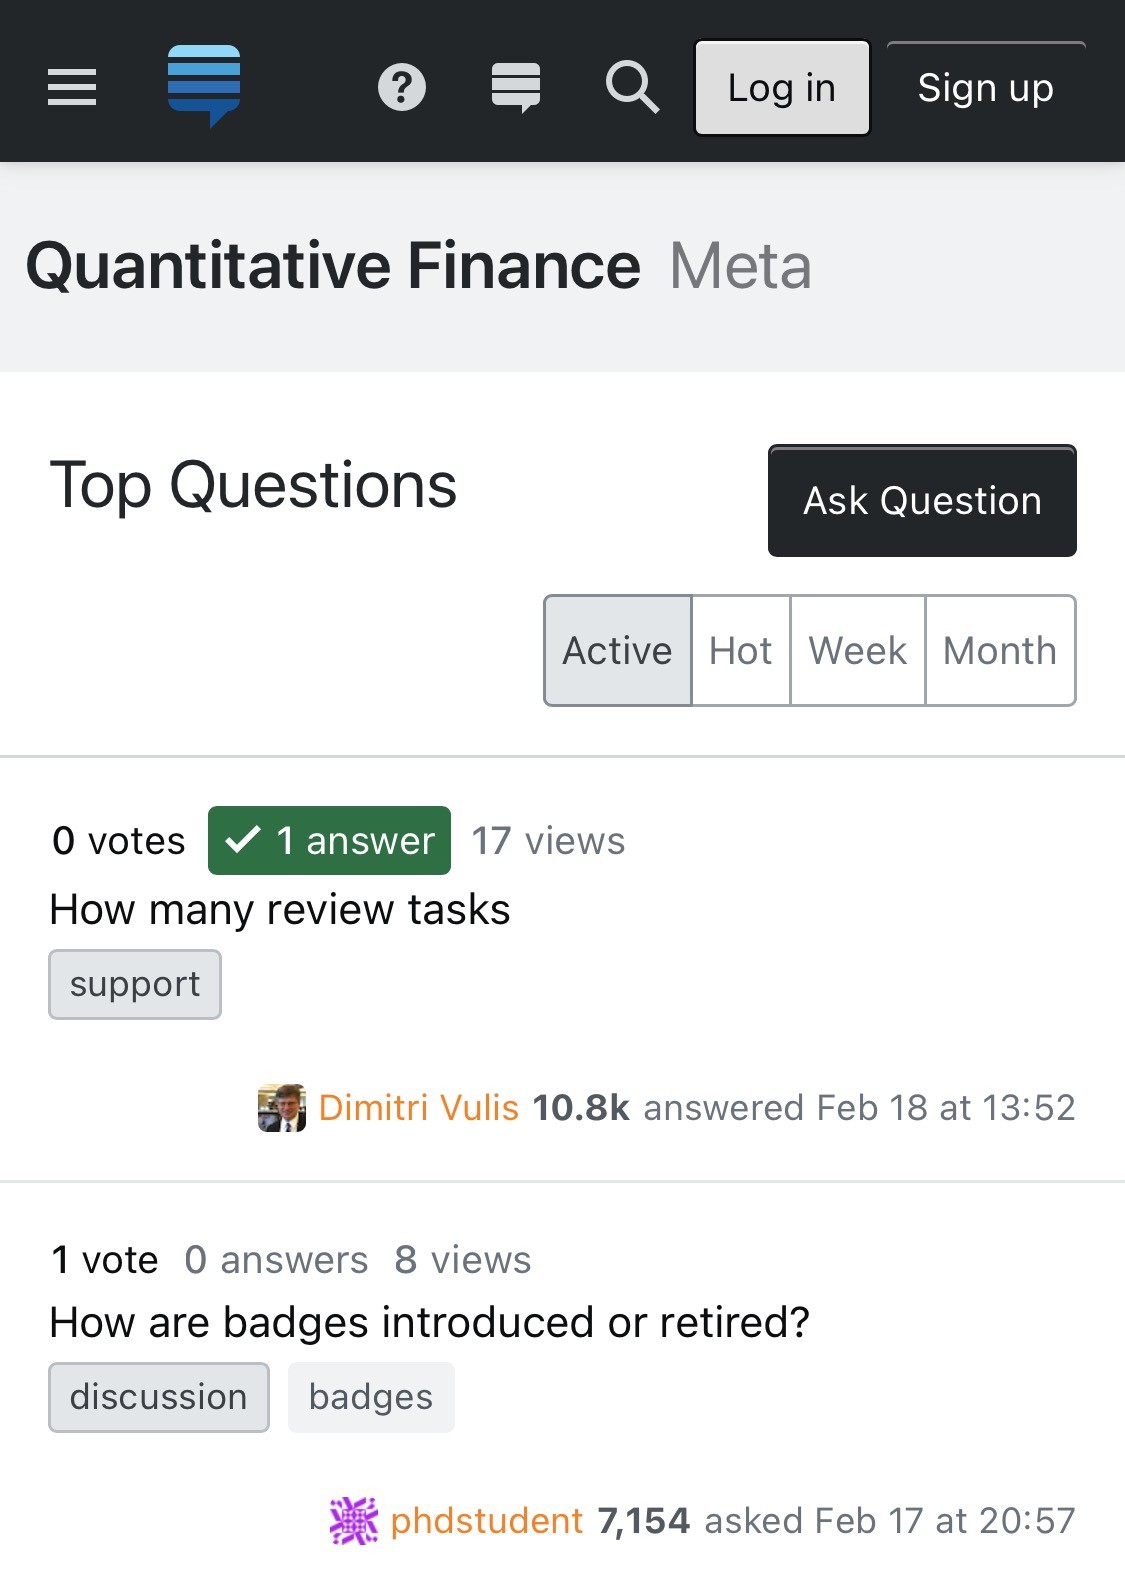The height and width of the screenshot is (1587, 1125).
Task: Open the question 'How many review tasks'
Action: coord(280,910)
